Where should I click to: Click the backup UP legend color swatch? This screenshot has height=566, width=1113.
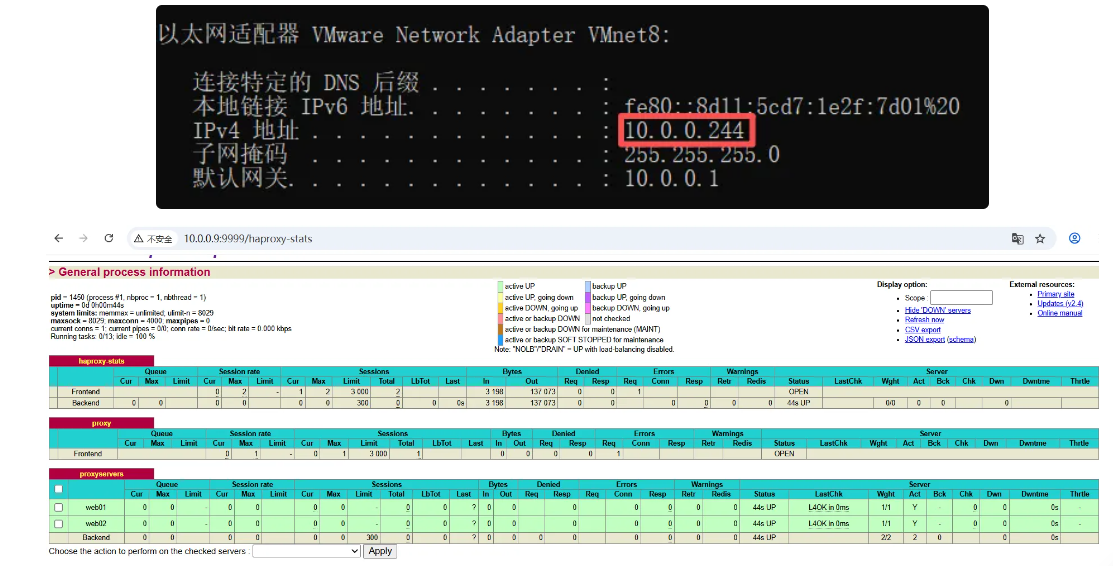pos(588,286)
